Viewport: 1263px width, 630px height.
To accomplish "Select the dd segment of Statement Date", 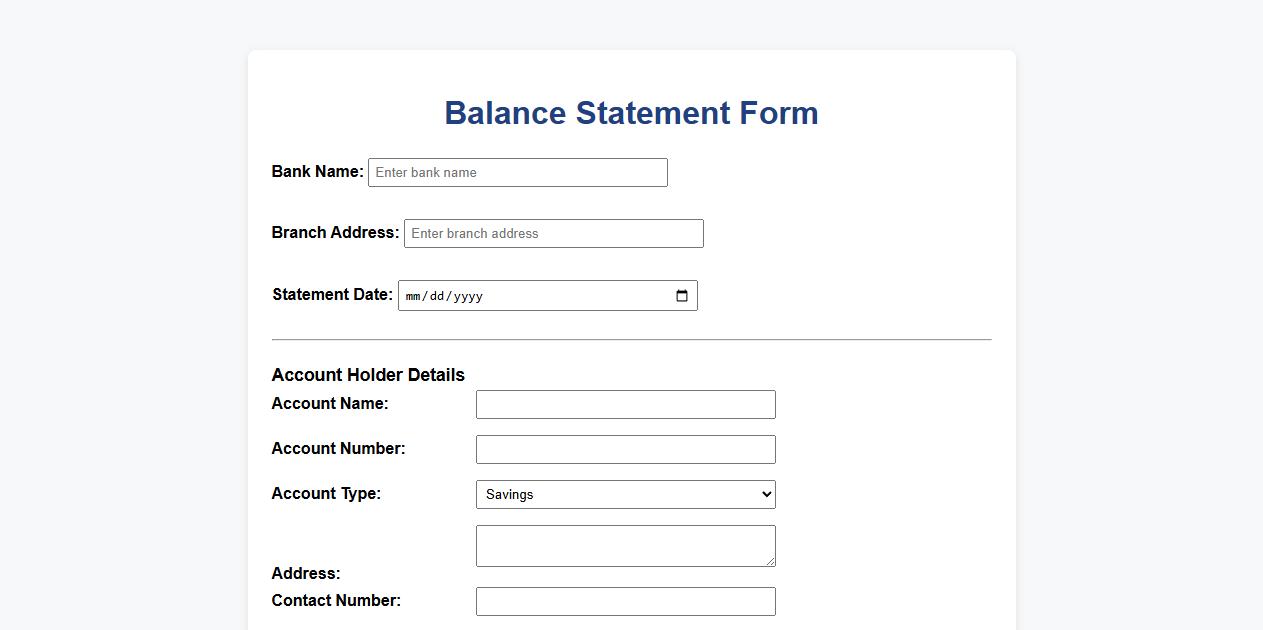I will click(438, 295).
